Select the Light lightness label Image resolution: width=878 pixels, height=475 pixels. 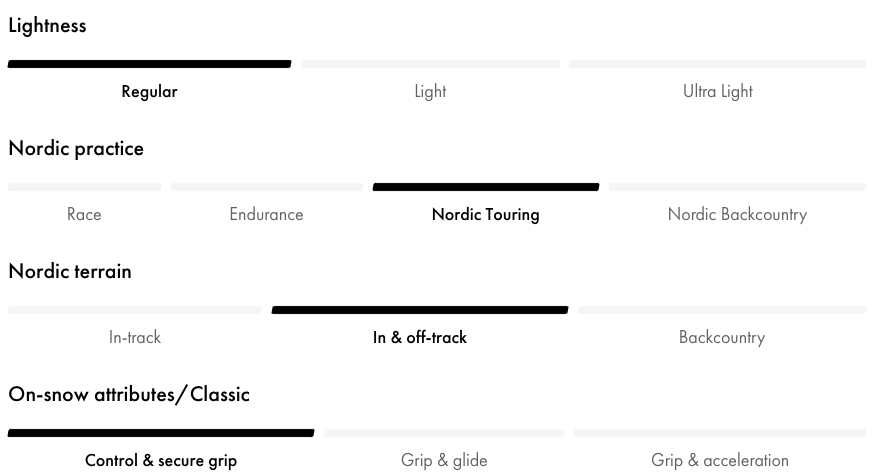[430, 91]
